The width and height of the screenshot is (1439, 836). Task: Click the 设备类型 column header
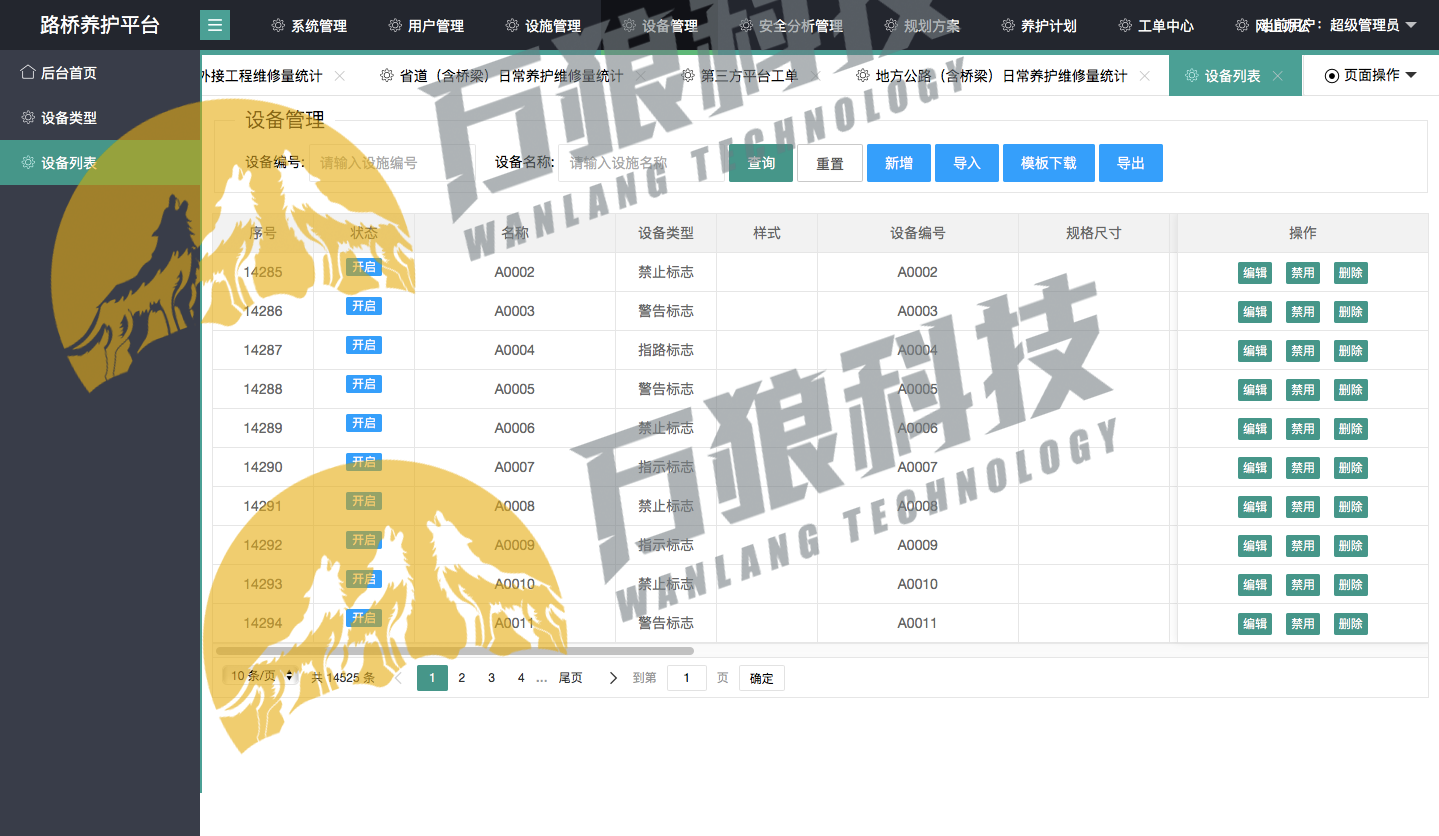666,233
